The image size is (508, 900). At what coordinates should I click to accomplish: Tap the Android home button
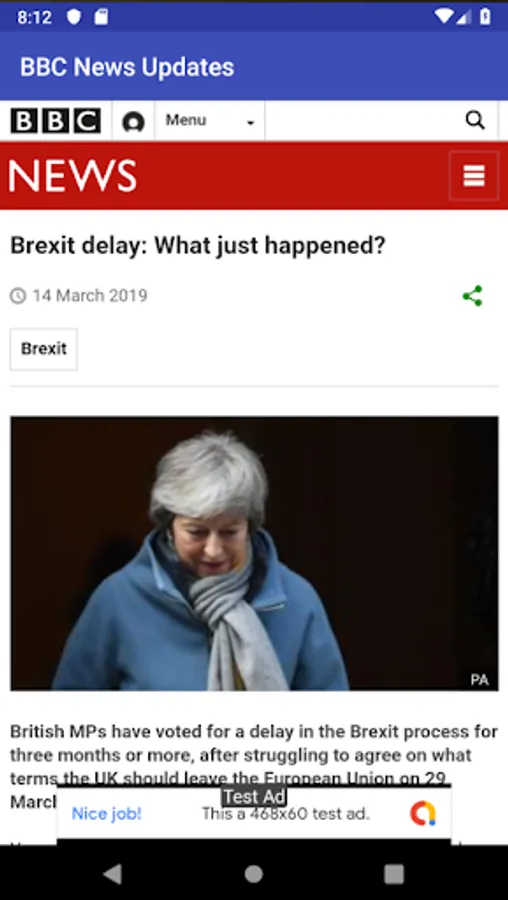pyautogui.click(x=254, y=874)
